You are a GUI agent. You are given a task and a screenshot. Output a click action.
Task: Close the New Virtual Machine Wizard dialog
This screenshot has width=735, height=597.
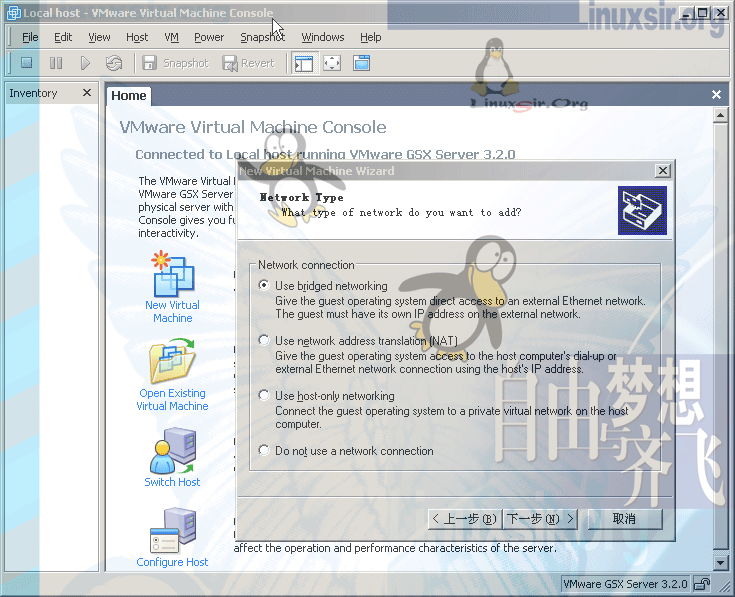pyautogui.click(x=662, y=171)
